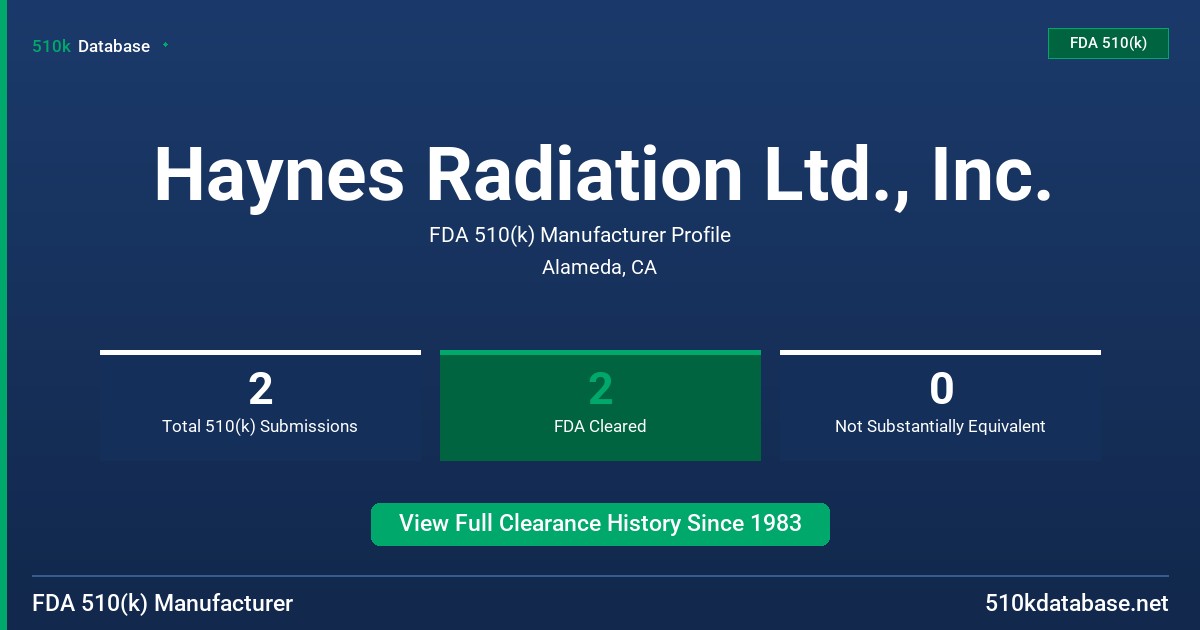Open the Total 510(k) Submissions card
The width and height of the screenshot is (1200, 630).
[260, 405]
